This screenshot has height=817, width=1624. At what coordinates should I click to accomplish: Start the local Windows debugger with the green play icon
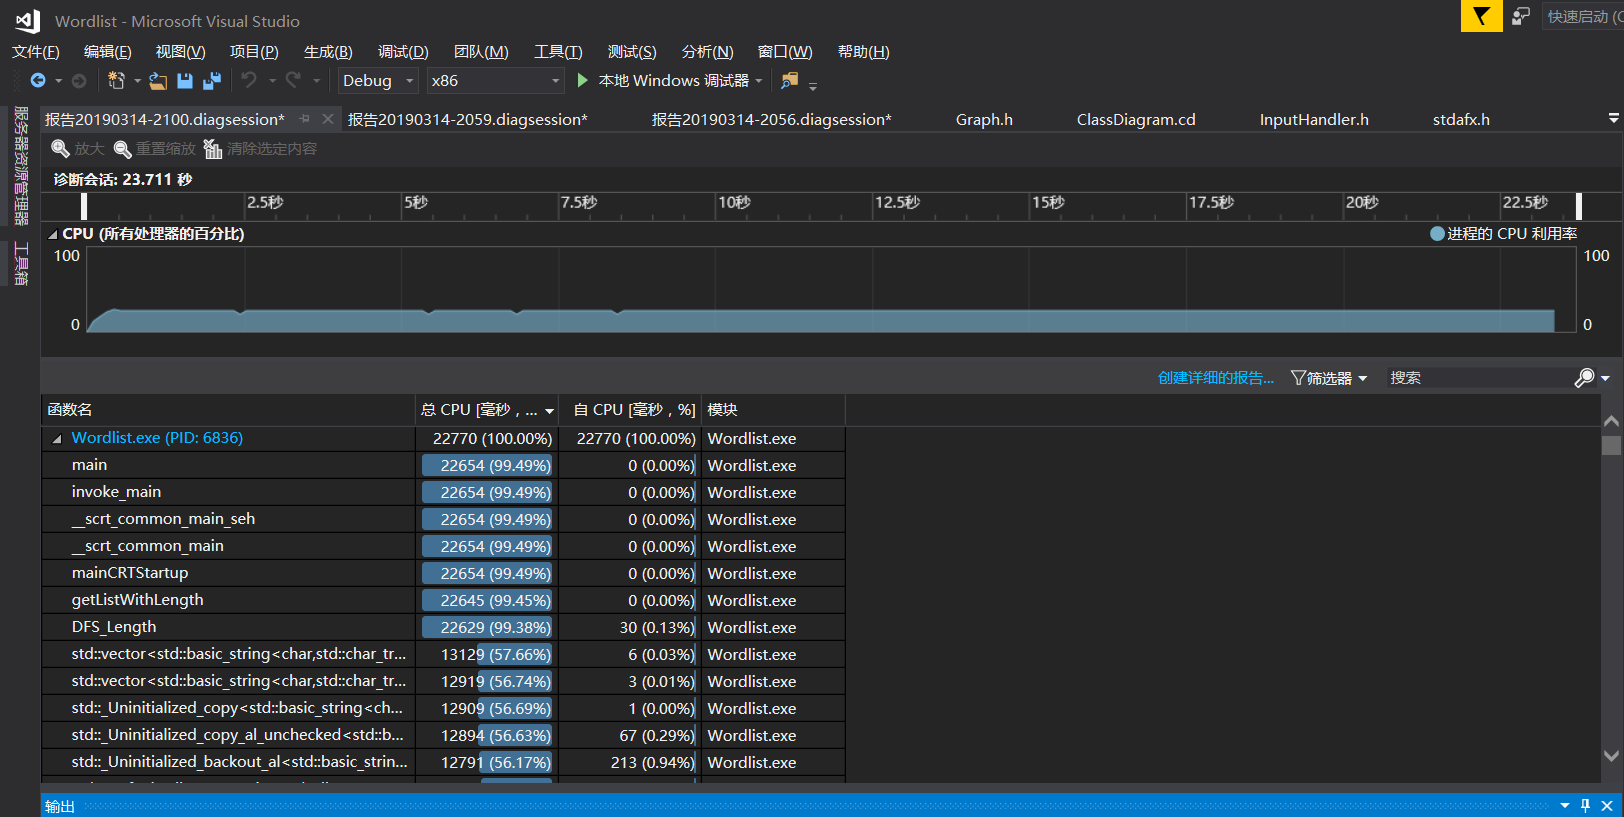[x=582, y=80]
